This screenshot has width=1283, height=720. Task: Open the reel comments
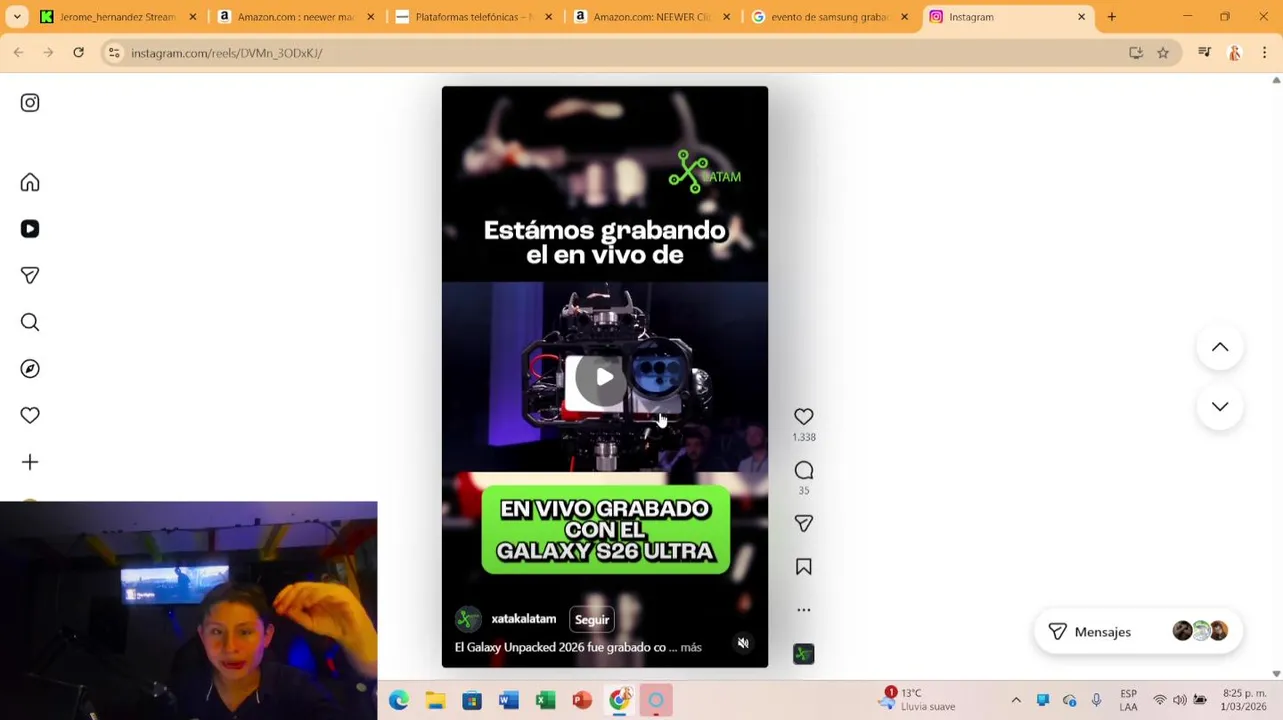(x=804, y=470)
